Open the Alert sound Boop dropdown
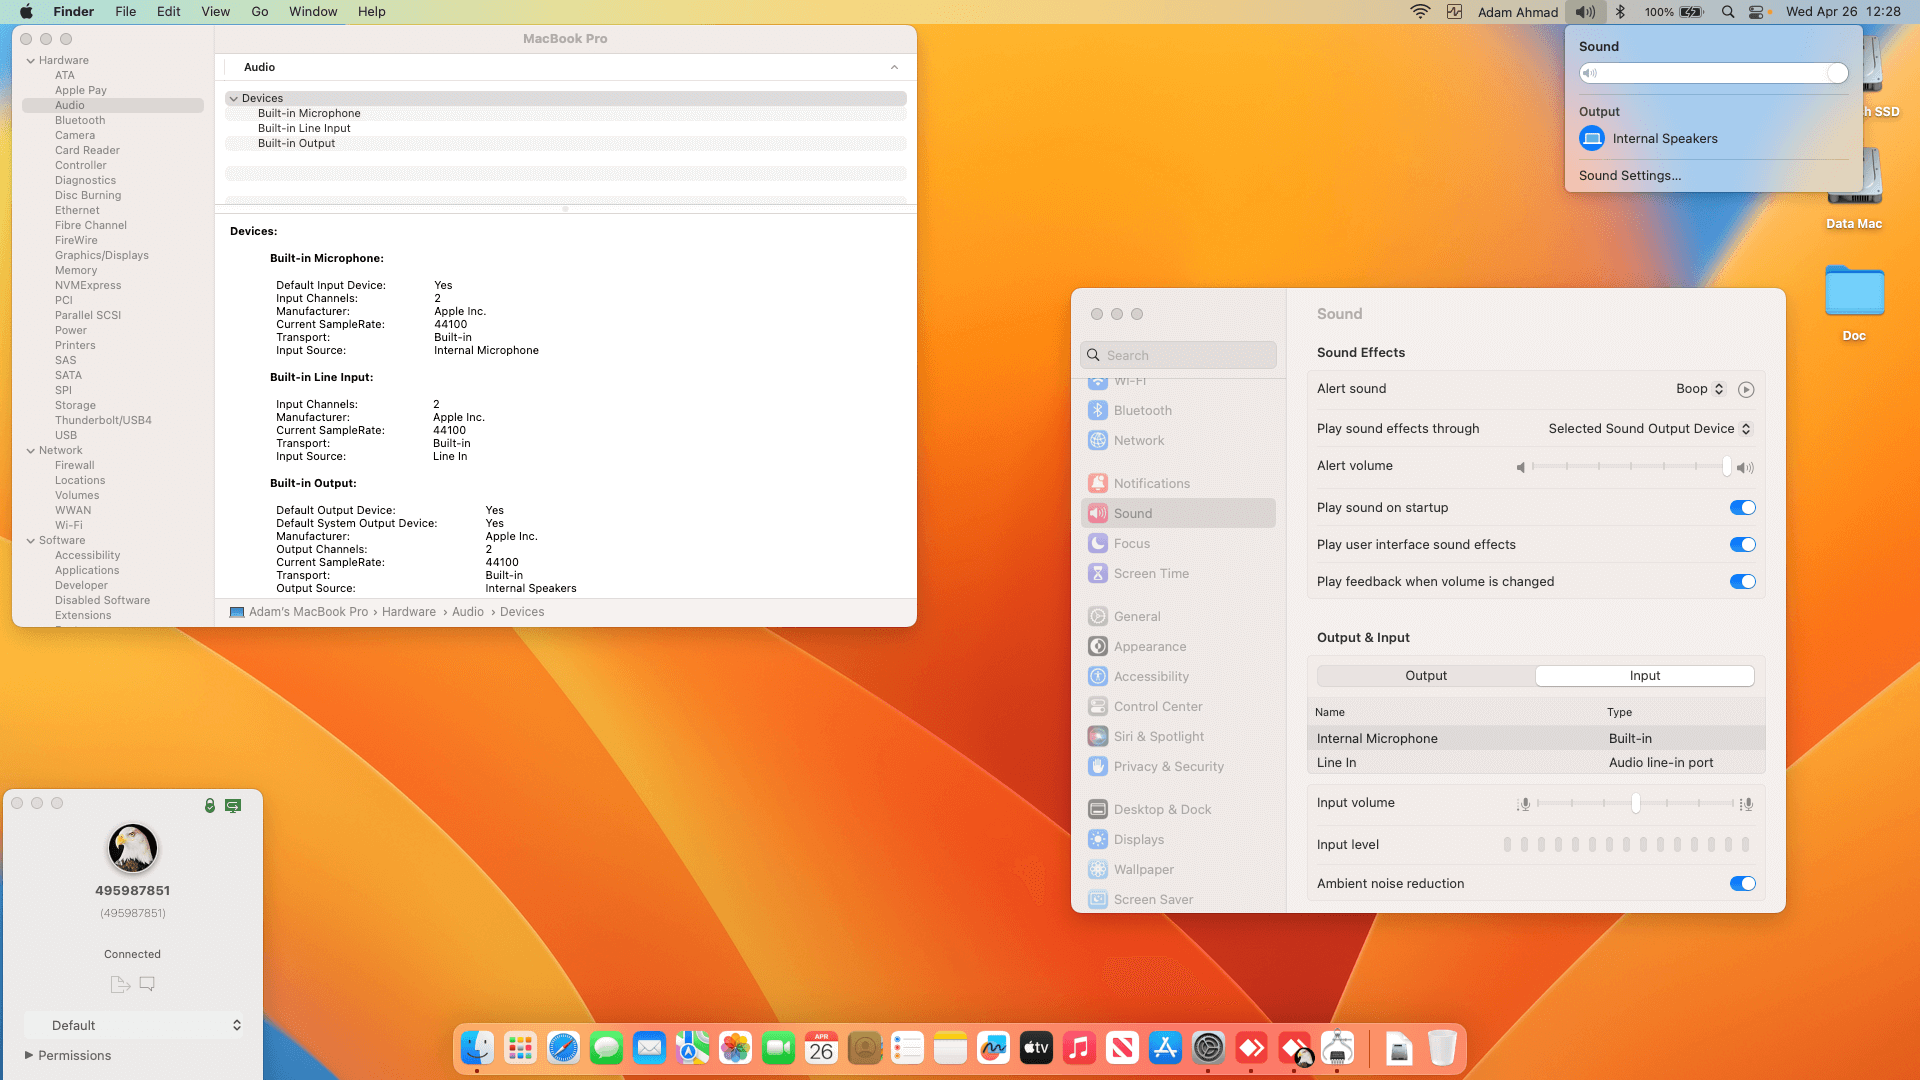The image size is (1920, 1080). tap(1700, 389)
